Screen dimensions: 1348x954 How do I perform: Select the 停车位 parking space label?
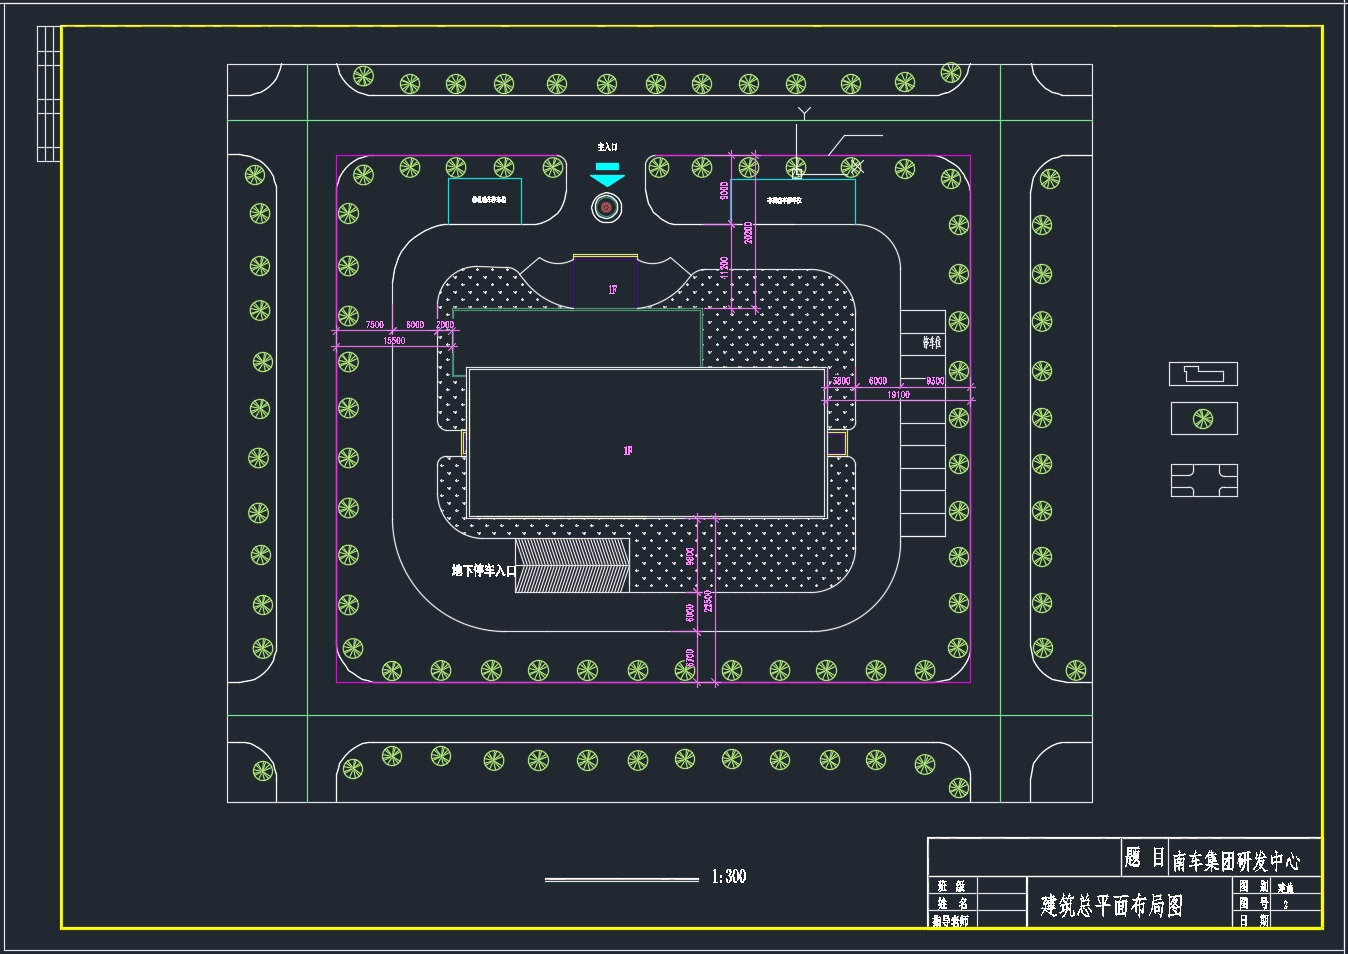931,343
